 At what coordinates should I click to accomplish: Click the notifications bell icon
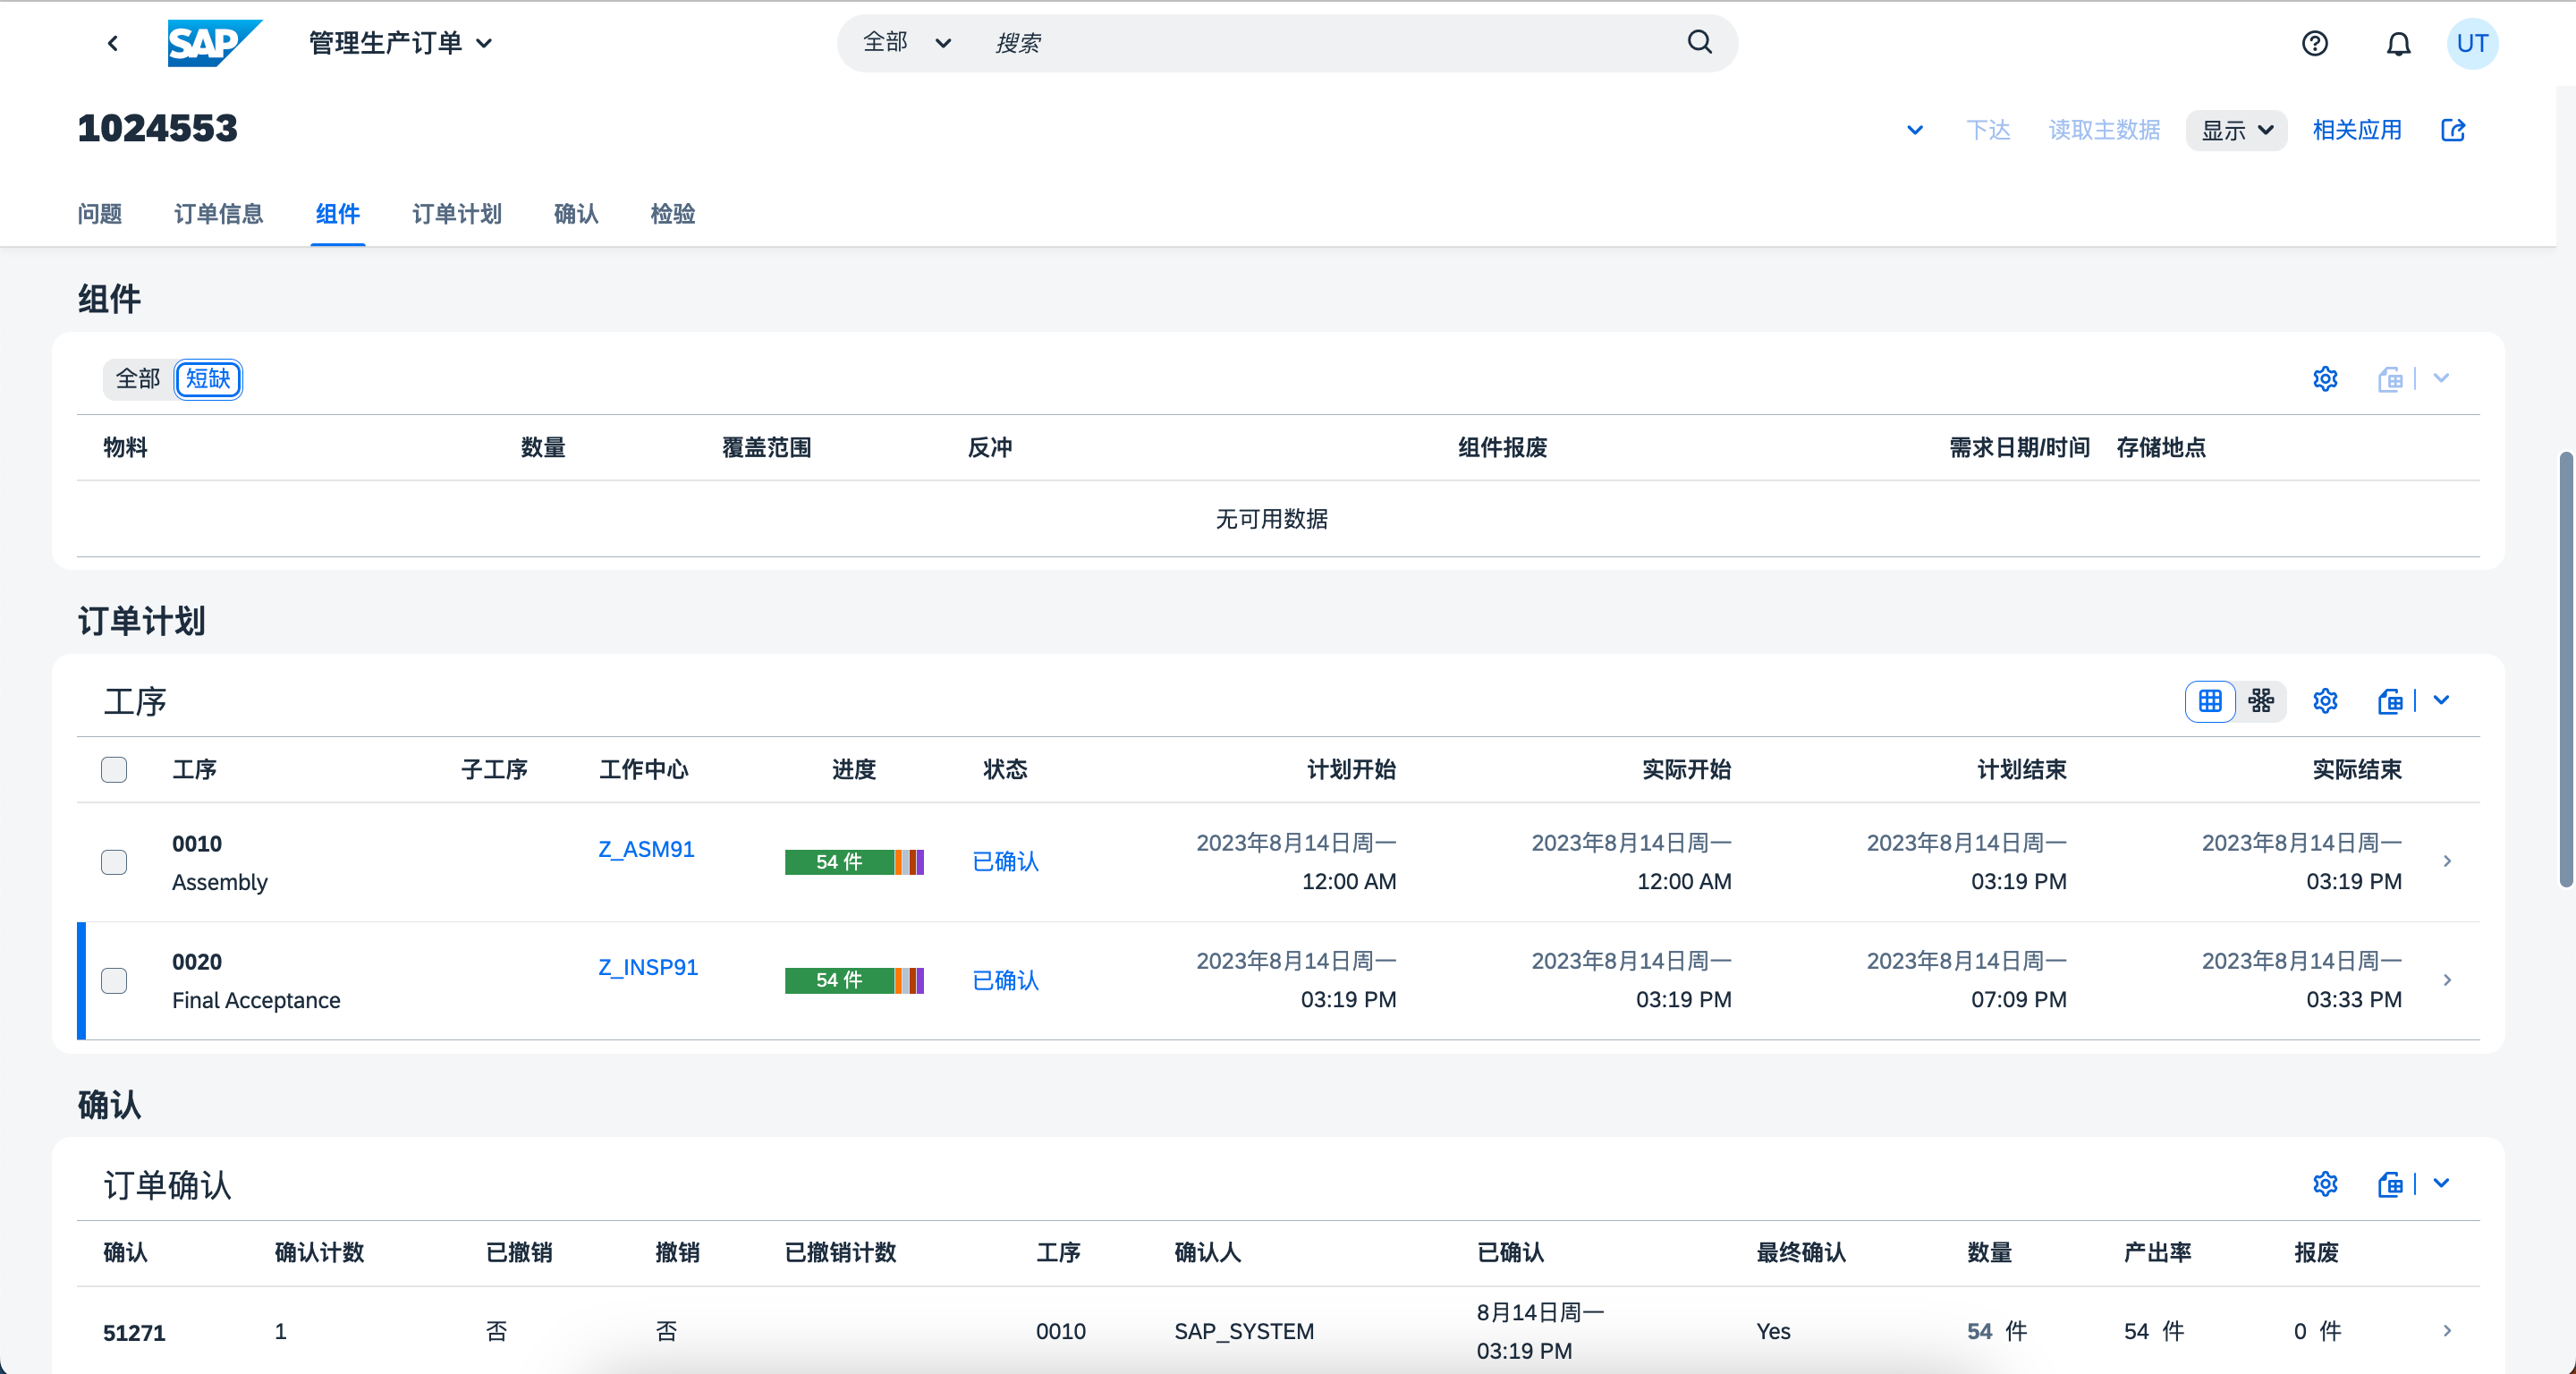(2398, 42)
